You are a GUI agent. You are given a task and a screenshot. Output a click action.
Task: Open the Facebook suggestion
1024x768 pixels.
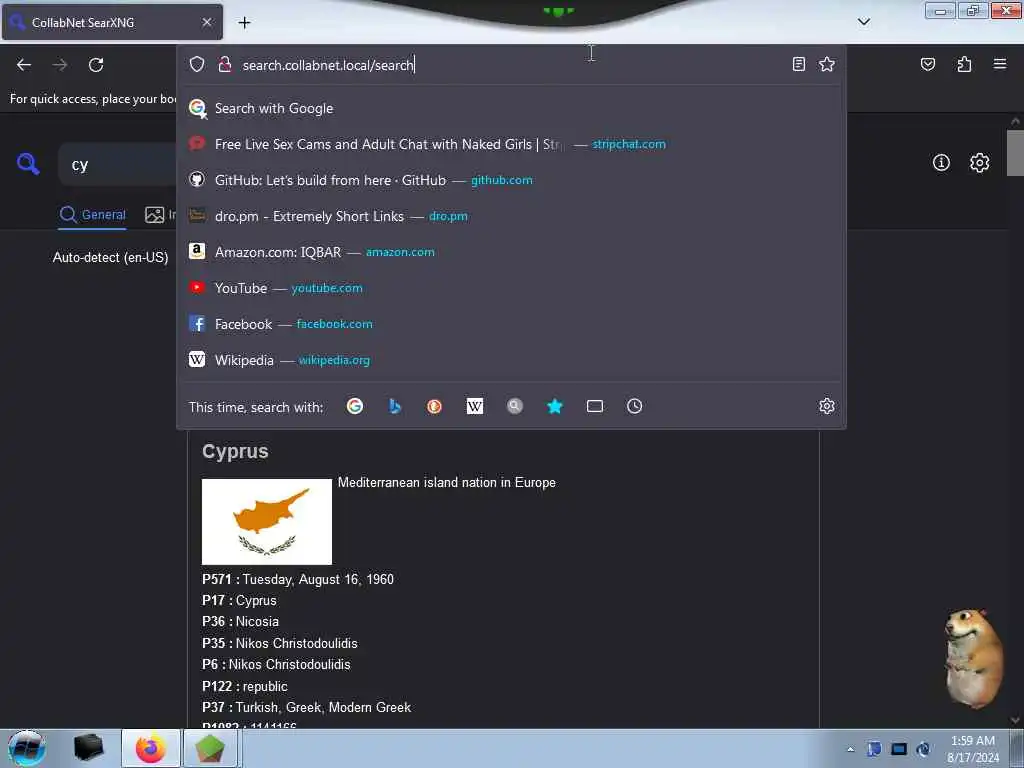pyautogui.click(x=511, y=324)
